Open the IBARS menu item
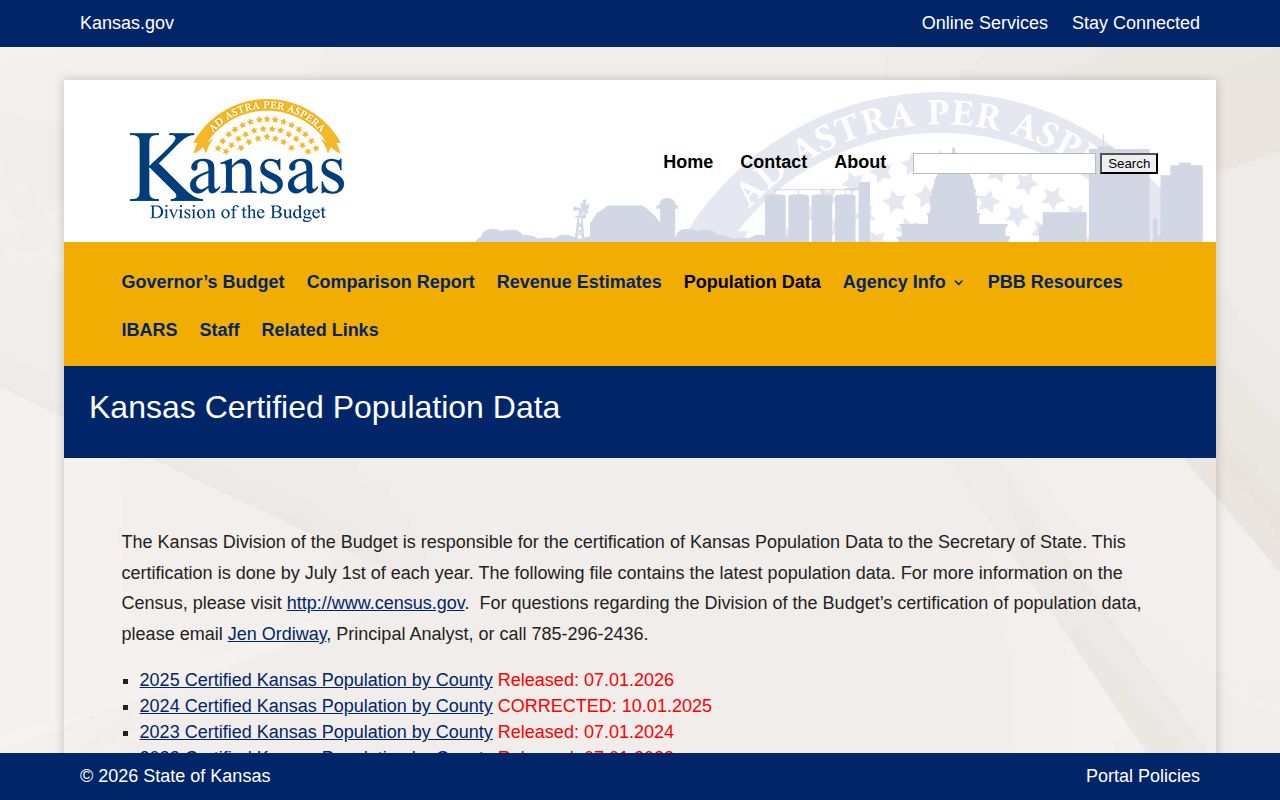Image resolution: width=1280 pixels, height=800 pixels. click(x=150, y=330)
